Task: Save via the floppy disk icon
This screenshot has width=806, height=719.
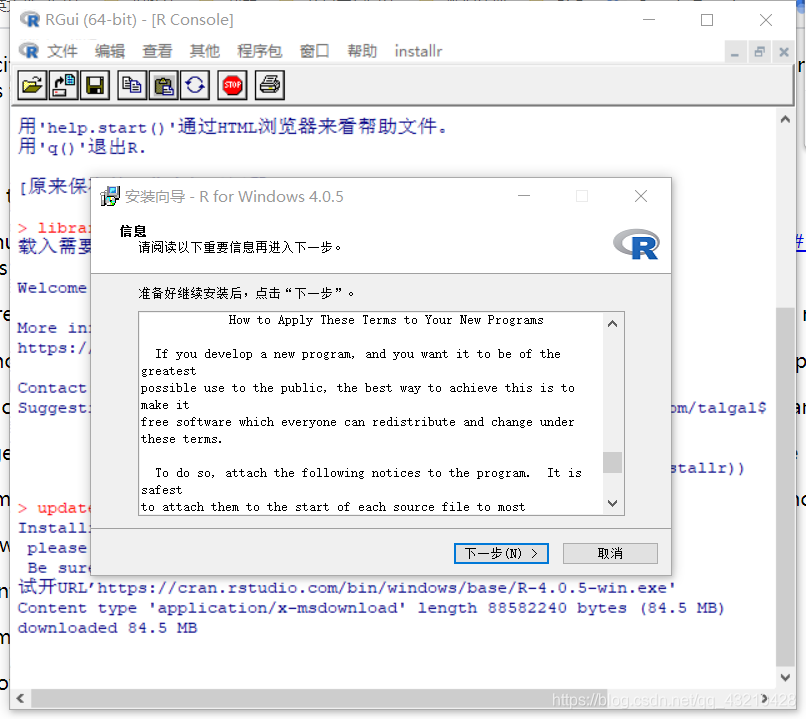Action: point(95,85)
